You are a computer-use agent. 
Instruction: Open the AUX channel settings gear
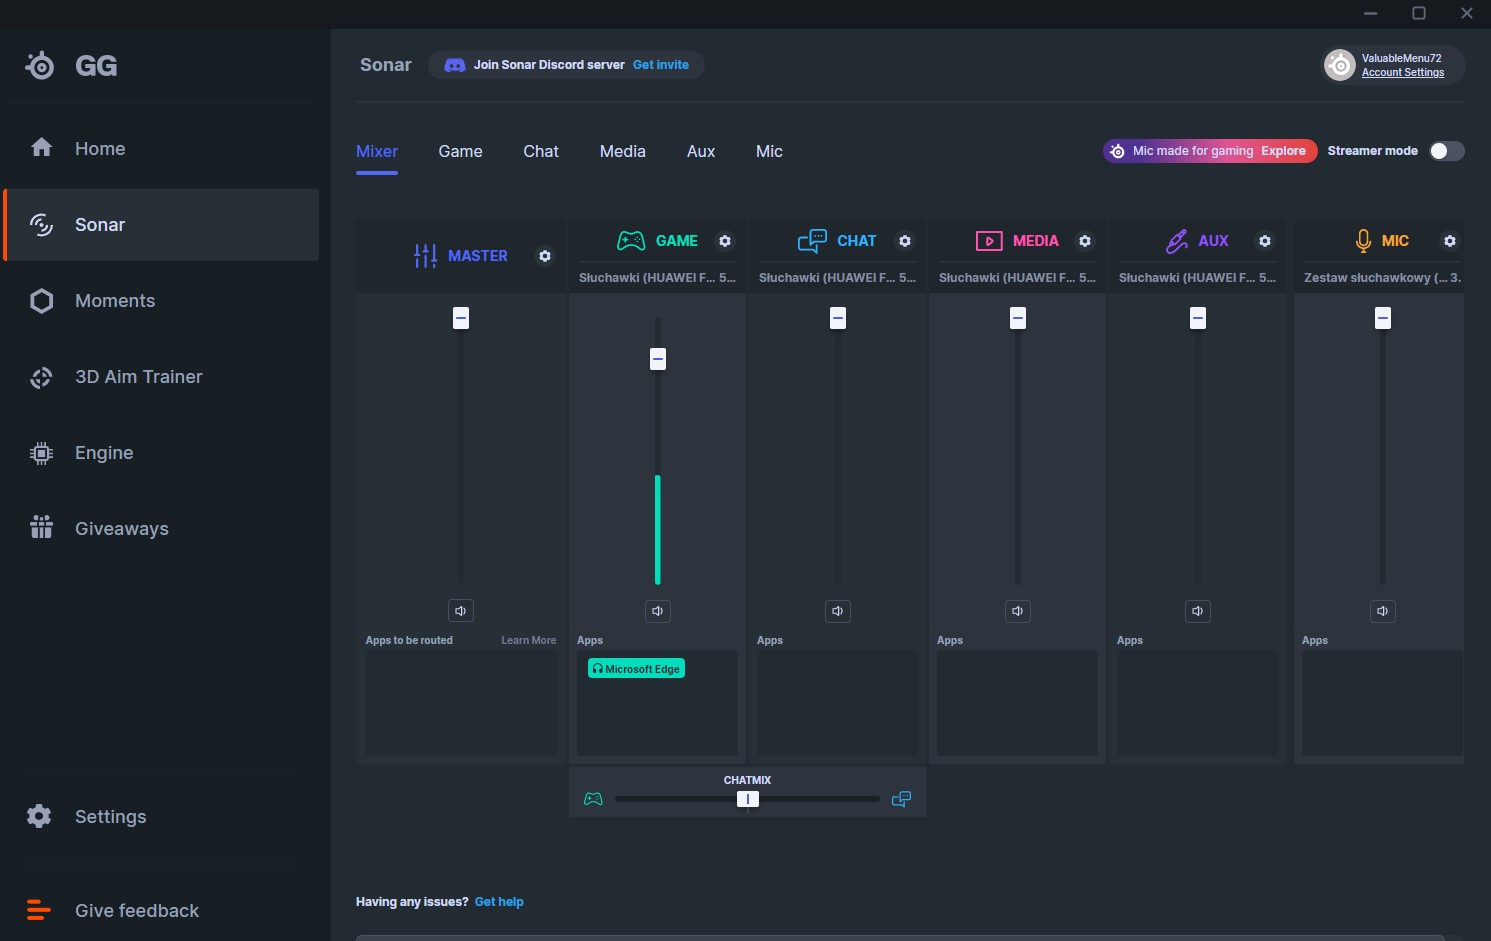click(x=1265, y=241)
